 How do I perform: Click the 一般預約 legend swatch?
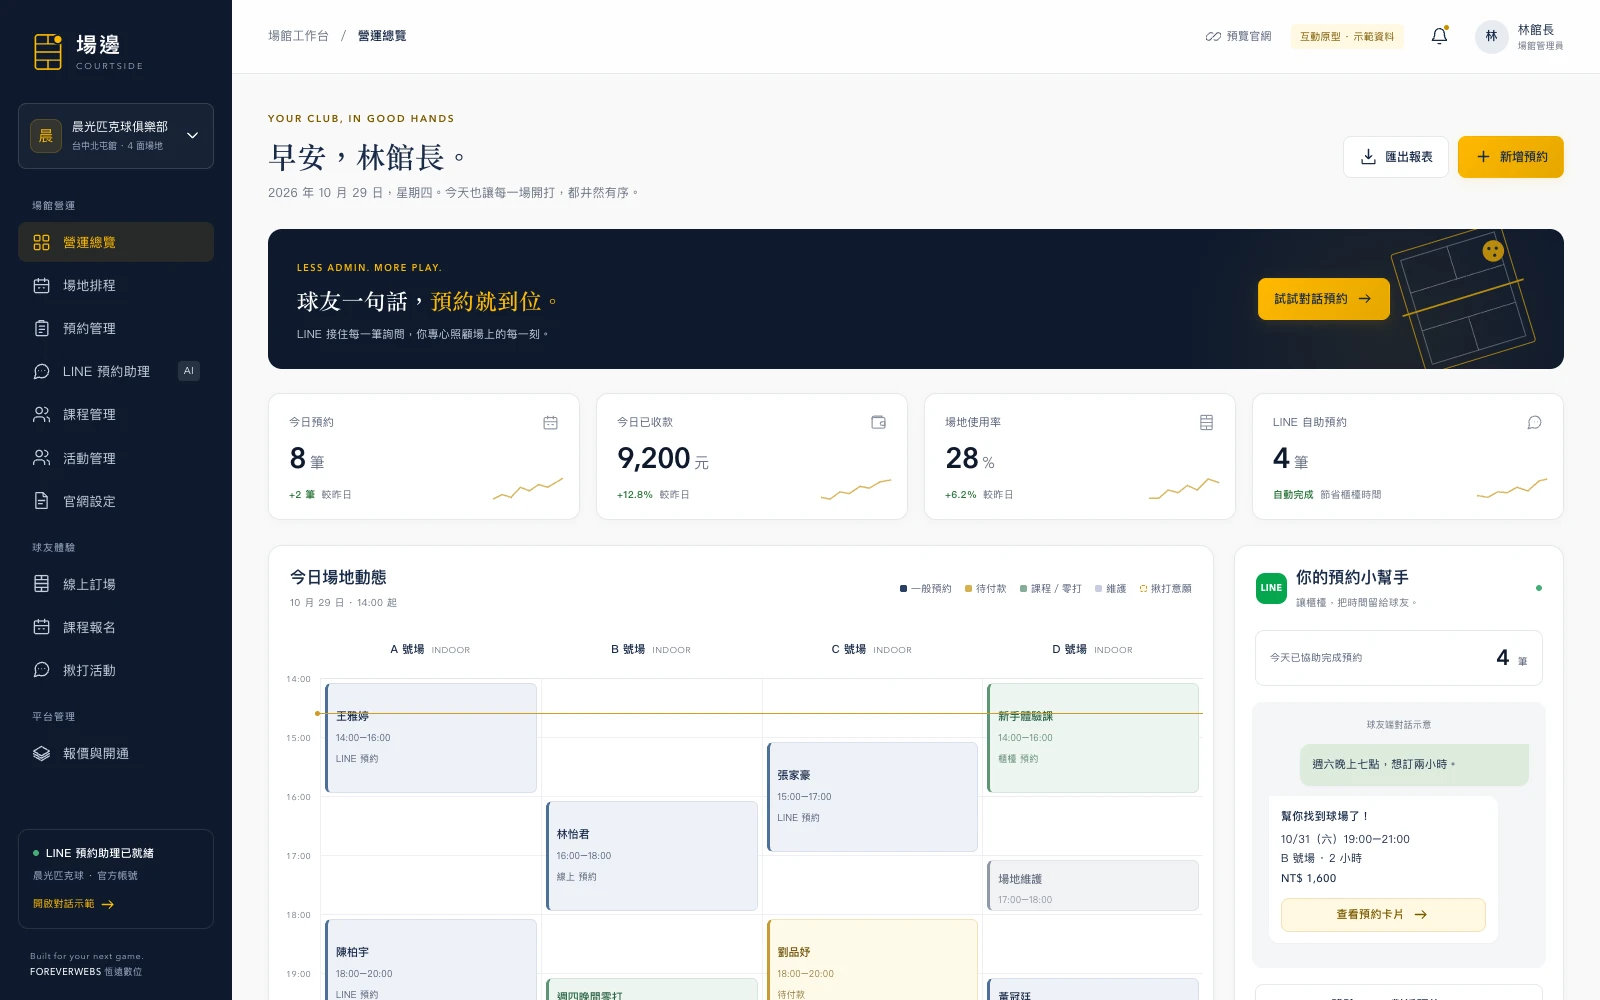[x=903, y=589]
